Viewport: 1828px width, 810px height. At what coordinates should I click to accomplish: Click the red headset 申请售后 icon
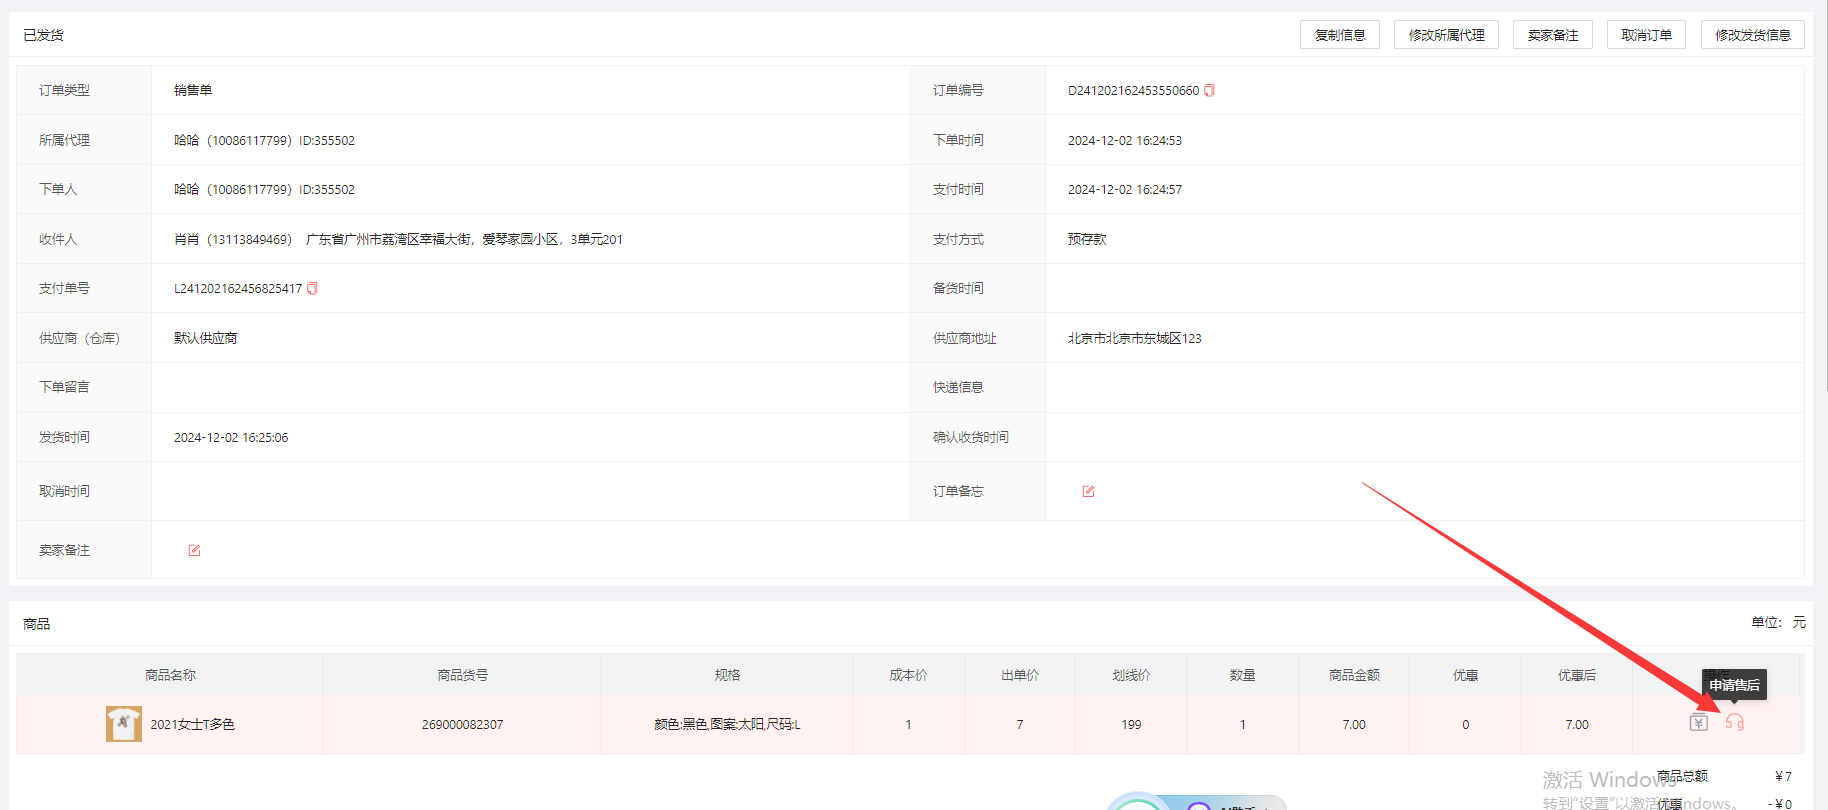tap(1734, 723)
